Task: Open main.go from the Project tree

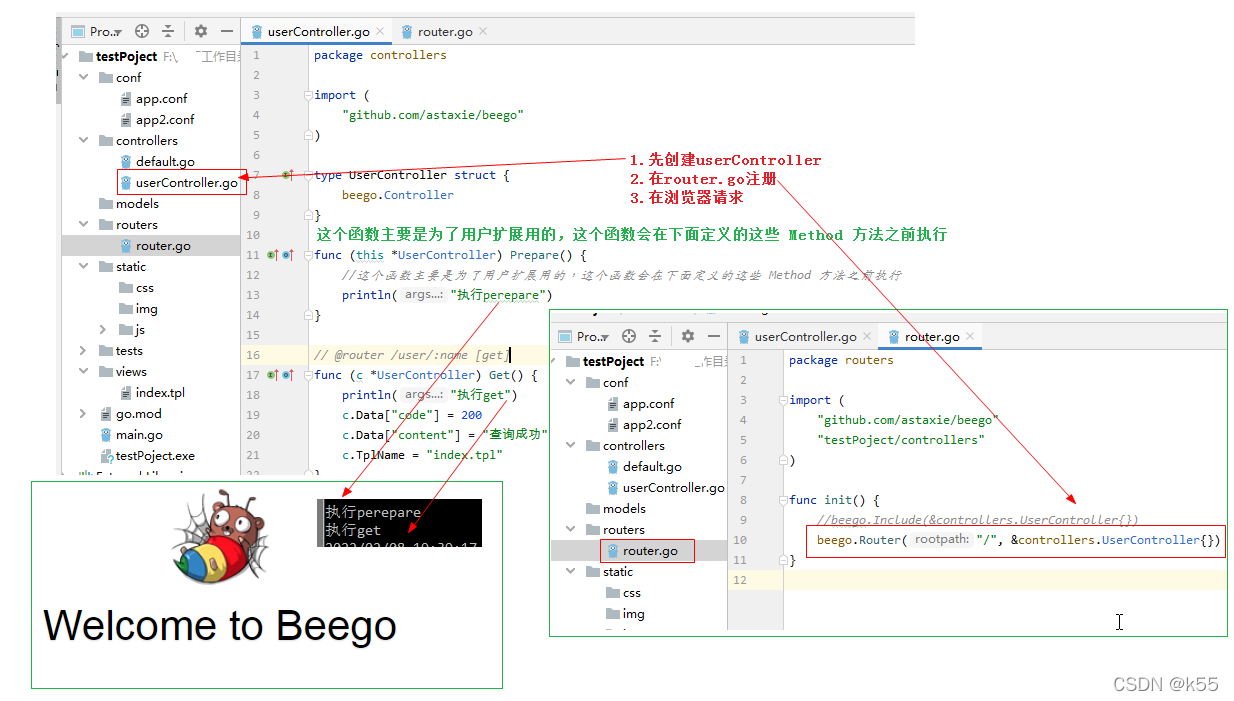Action: [136, 434]
